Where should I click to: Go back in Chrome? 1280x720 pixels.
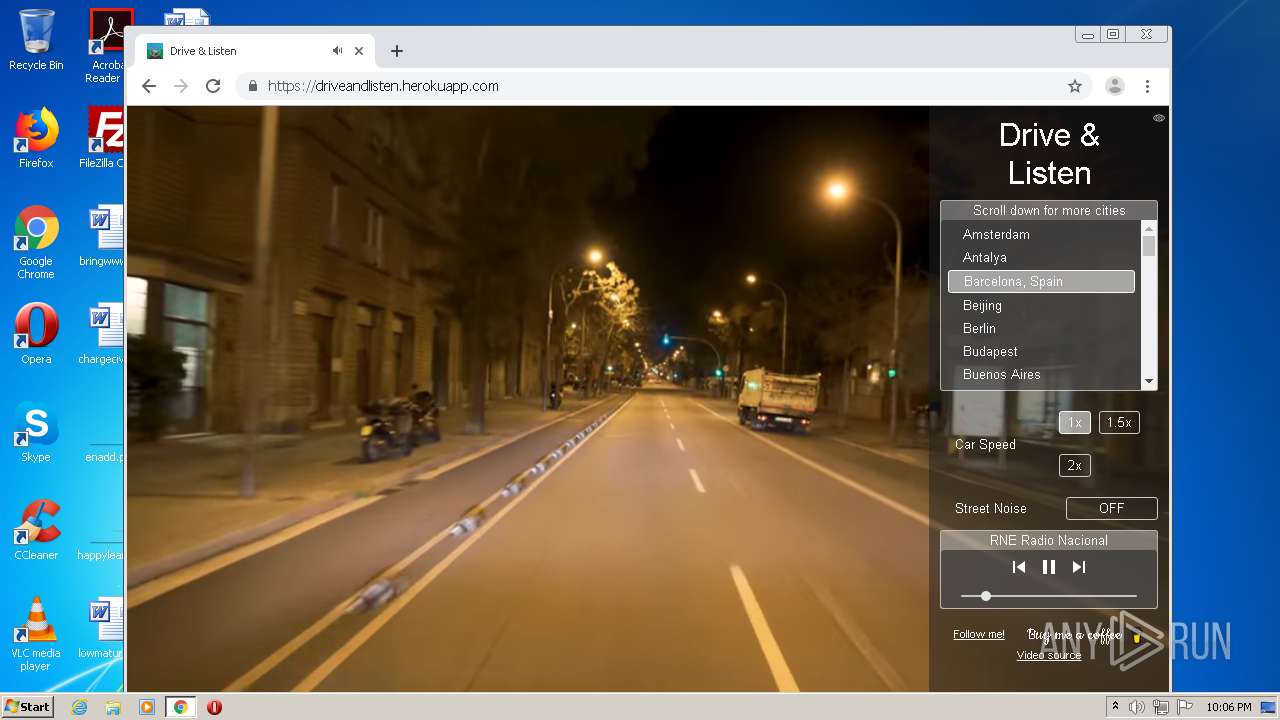point(149,86)
